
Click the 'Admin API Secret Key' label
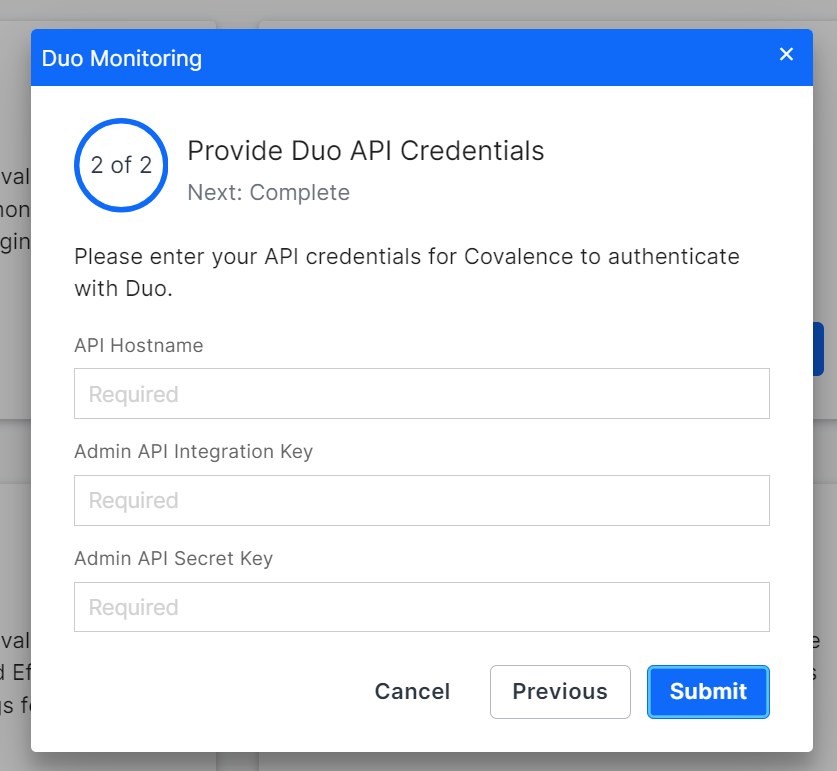tap(173, 558)
